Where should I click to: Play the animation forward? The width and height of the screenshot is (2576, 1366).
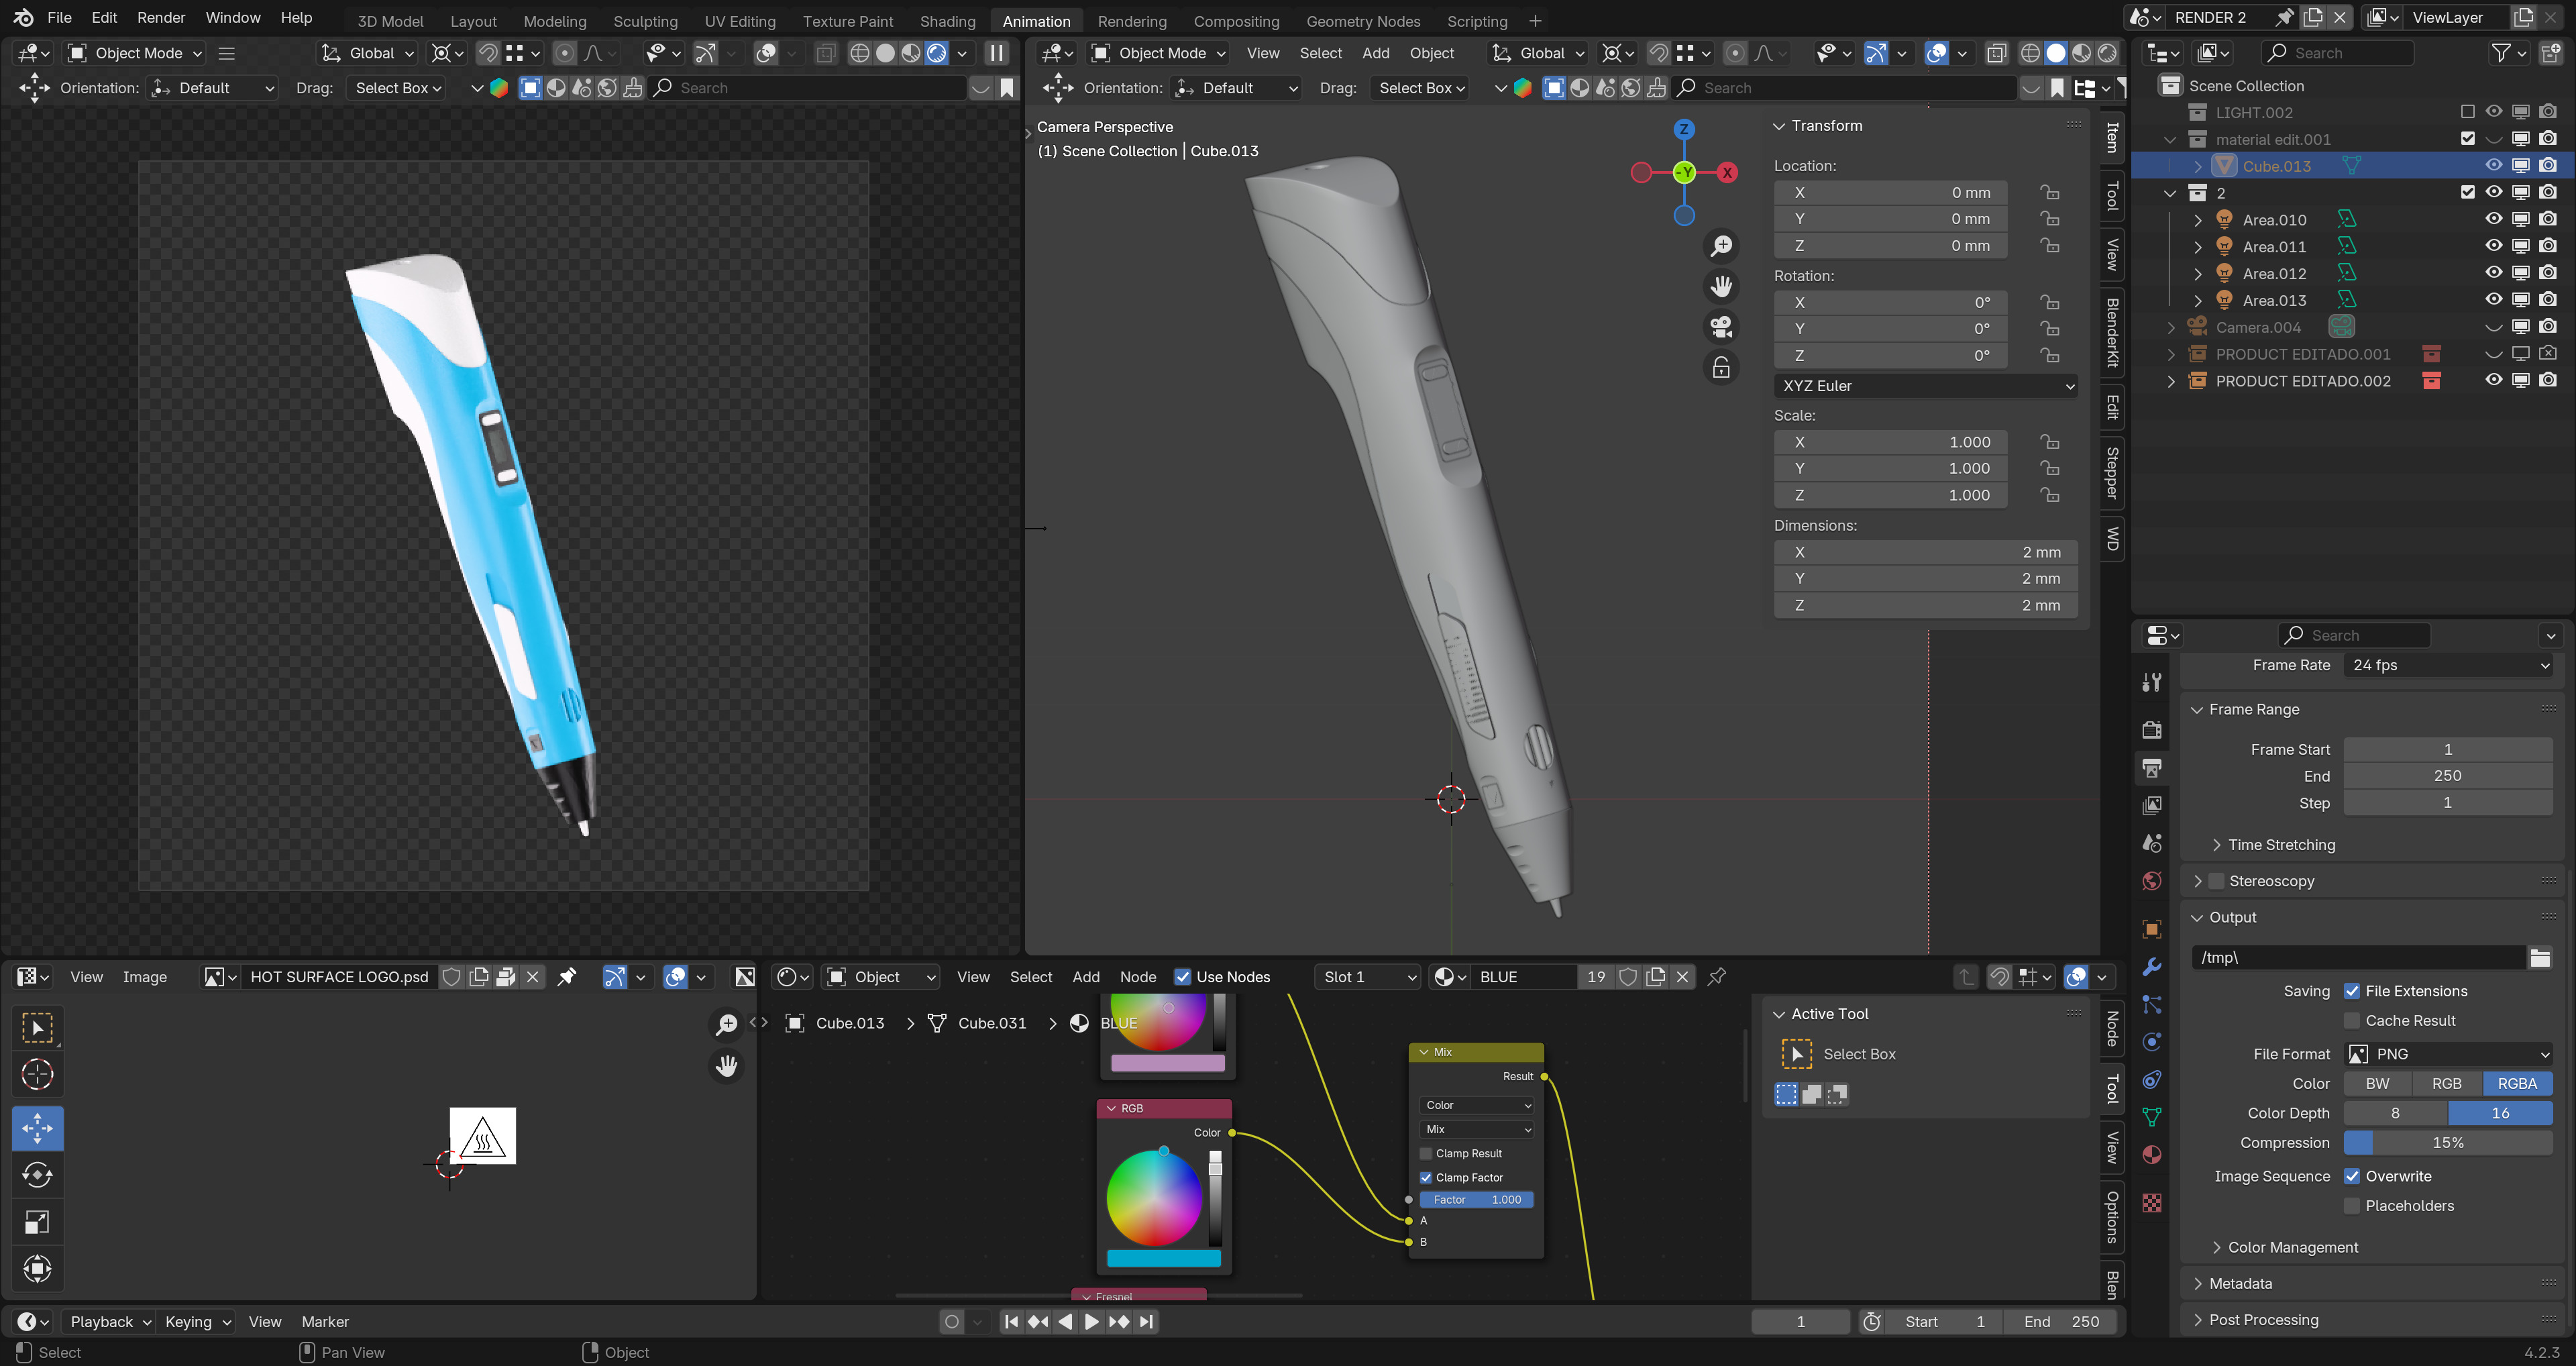pyautogui.click(x=1091, y=1322)
